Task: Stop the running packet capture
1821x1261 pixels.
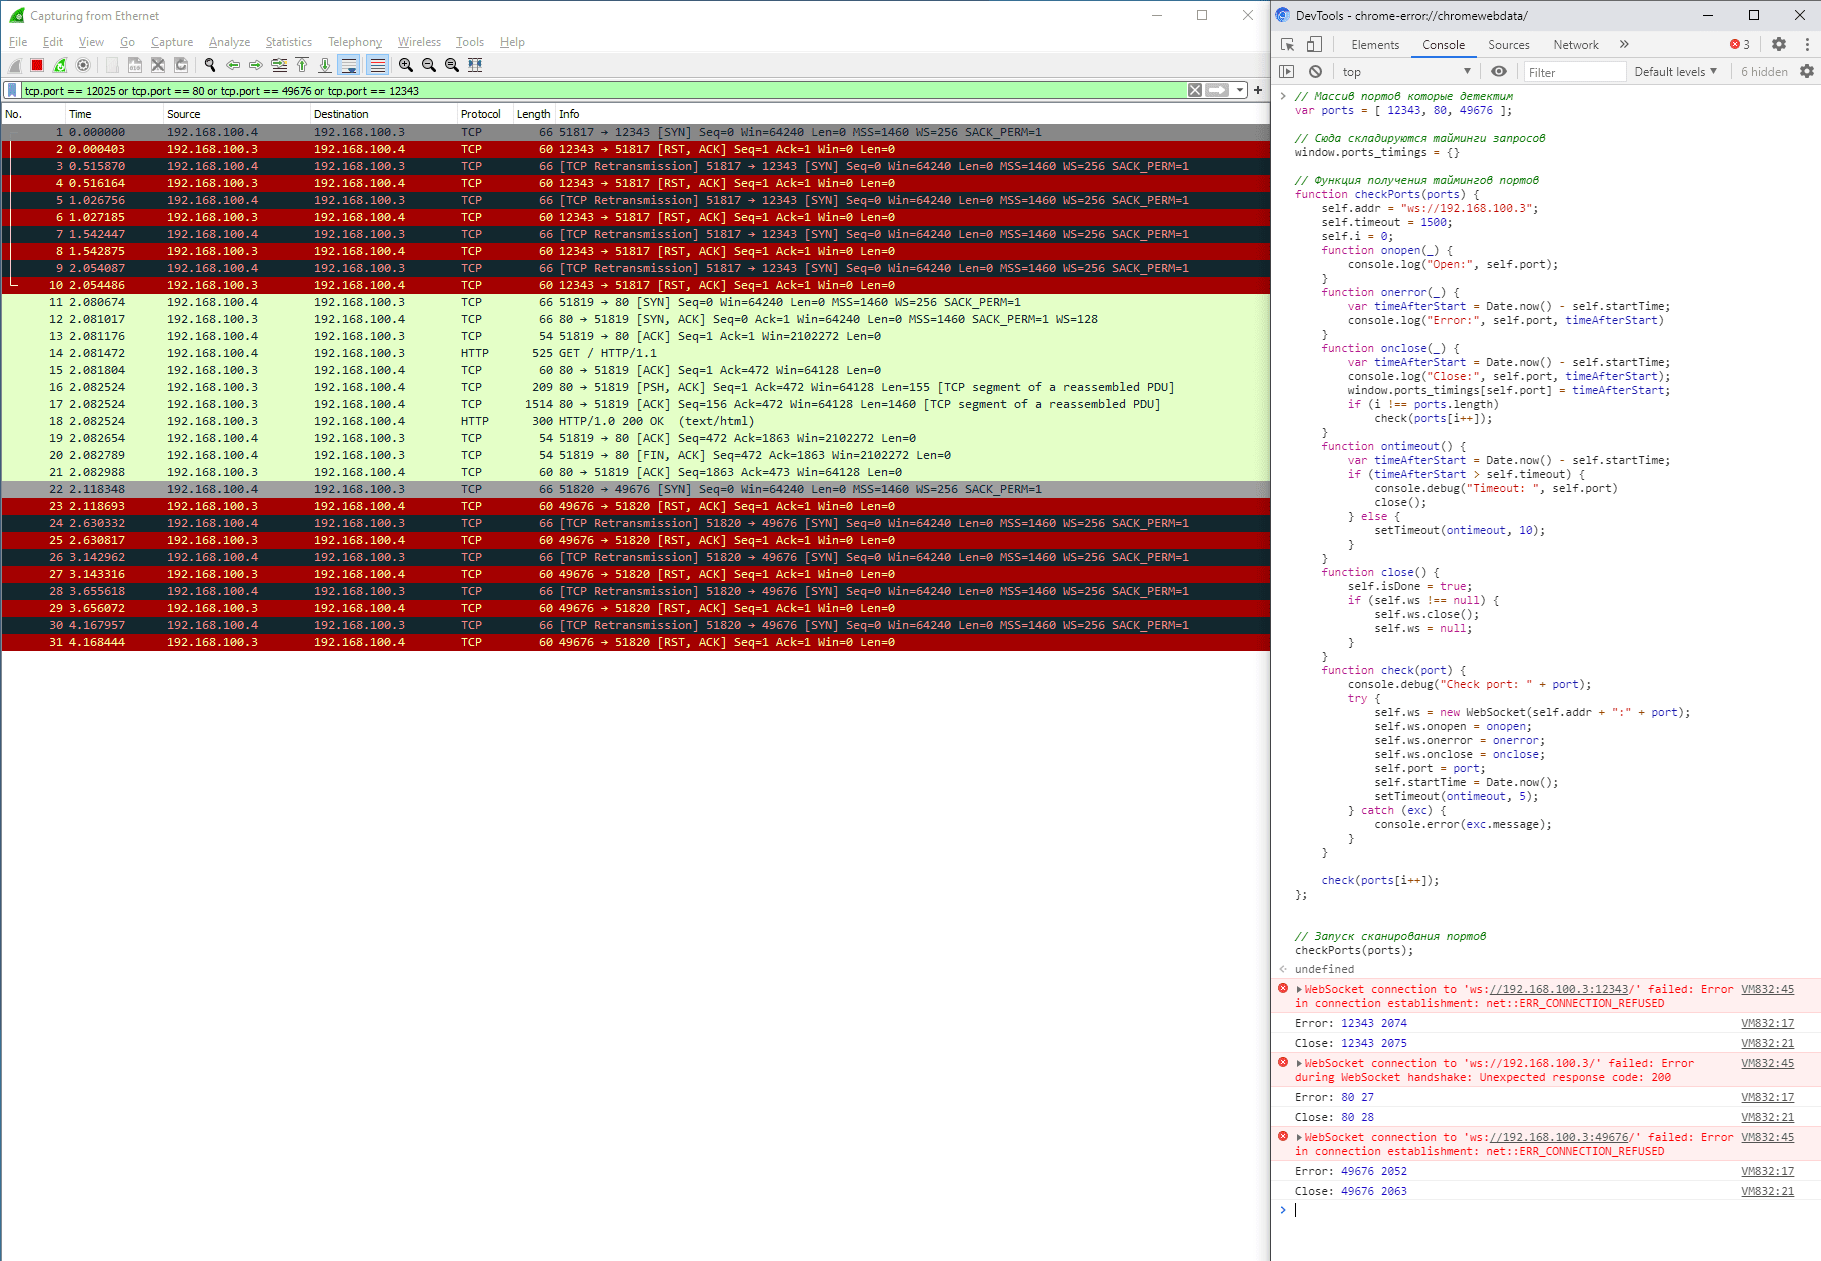Action: coord(37,65)
